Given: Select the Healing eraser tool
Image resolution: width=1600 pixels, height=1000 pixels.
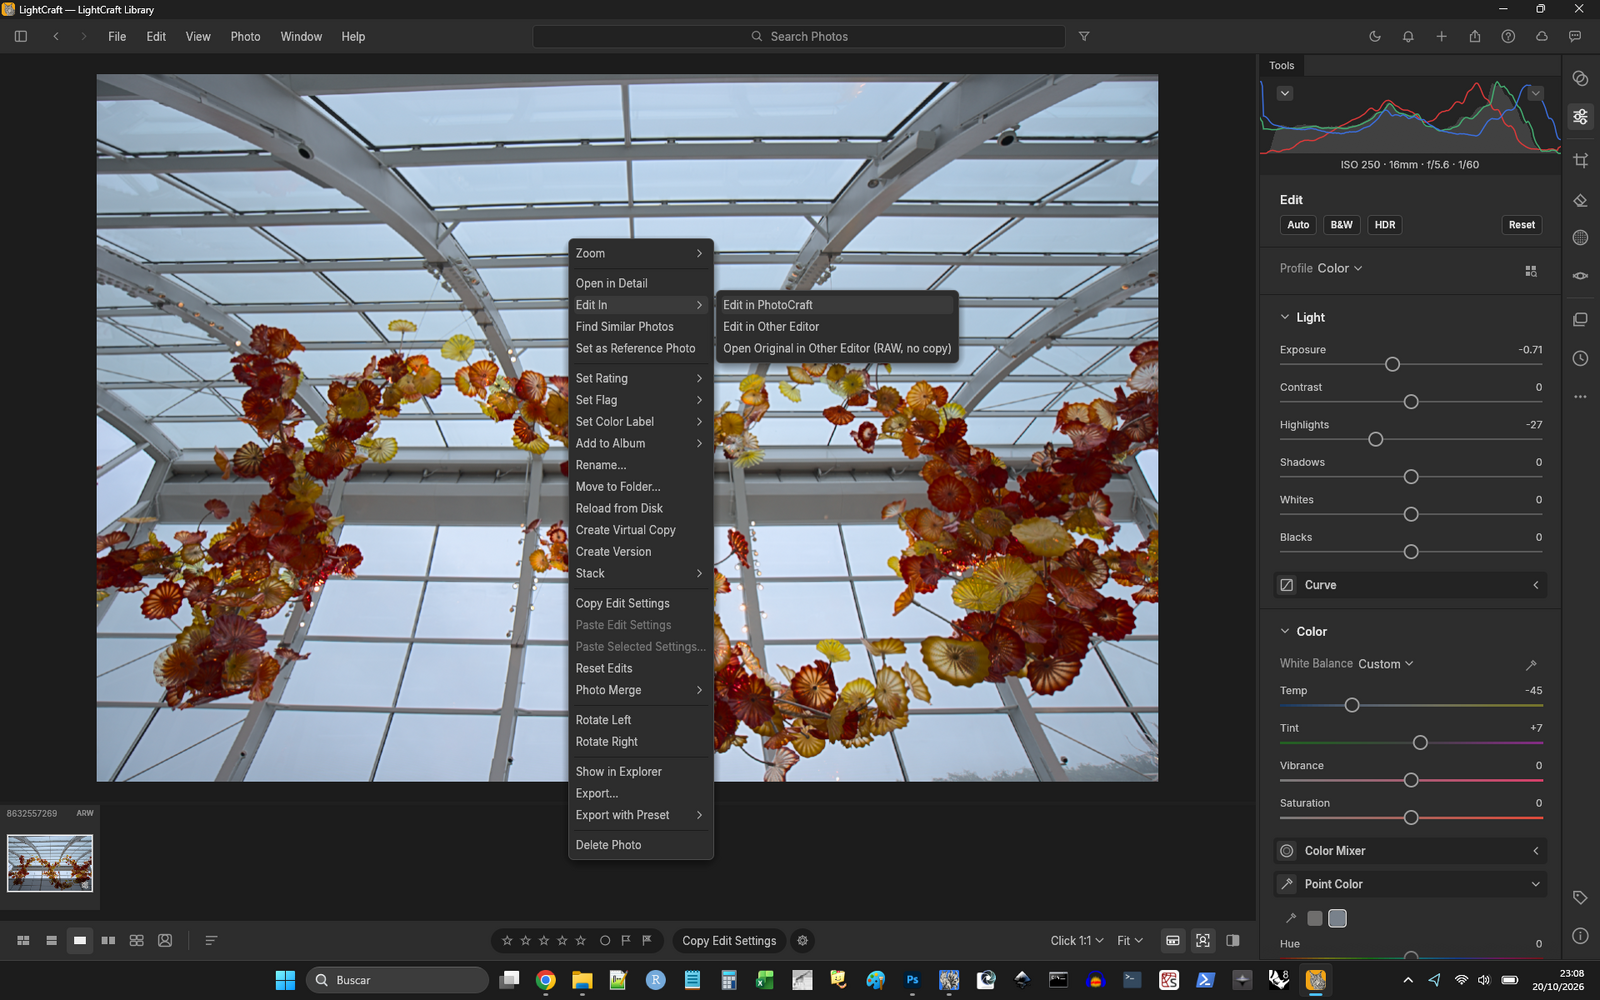Looking at the screenshot, I should coord(1580,200).
